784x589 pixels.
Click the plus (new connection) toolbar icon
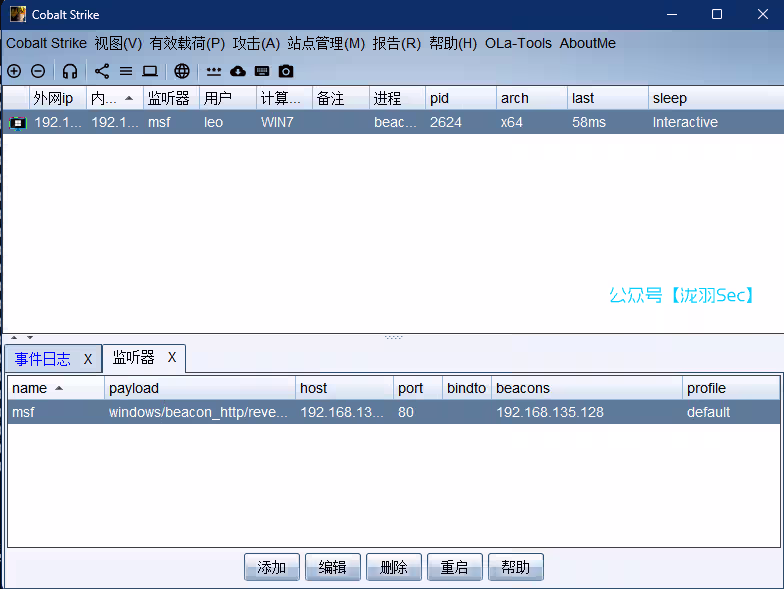tap(14, 71)
